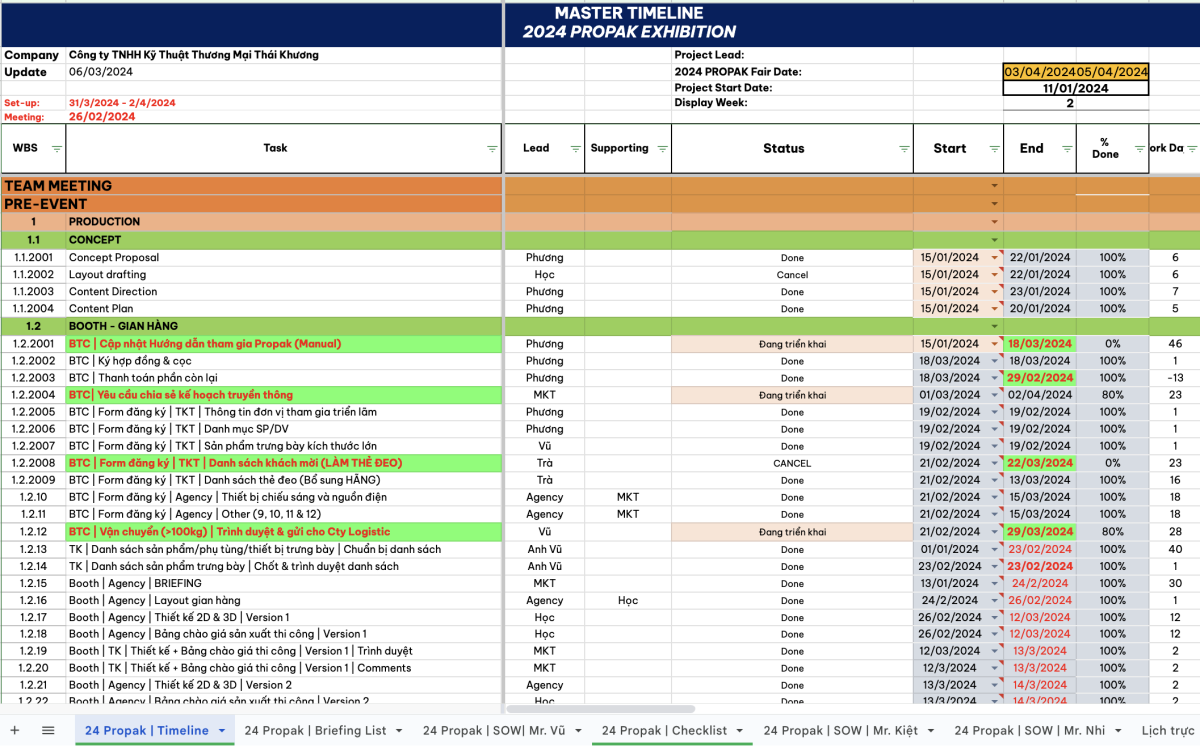Open the Task column filter
Image resolution: width=1200 pixels, height=746 pixels.
click(492, 148)
